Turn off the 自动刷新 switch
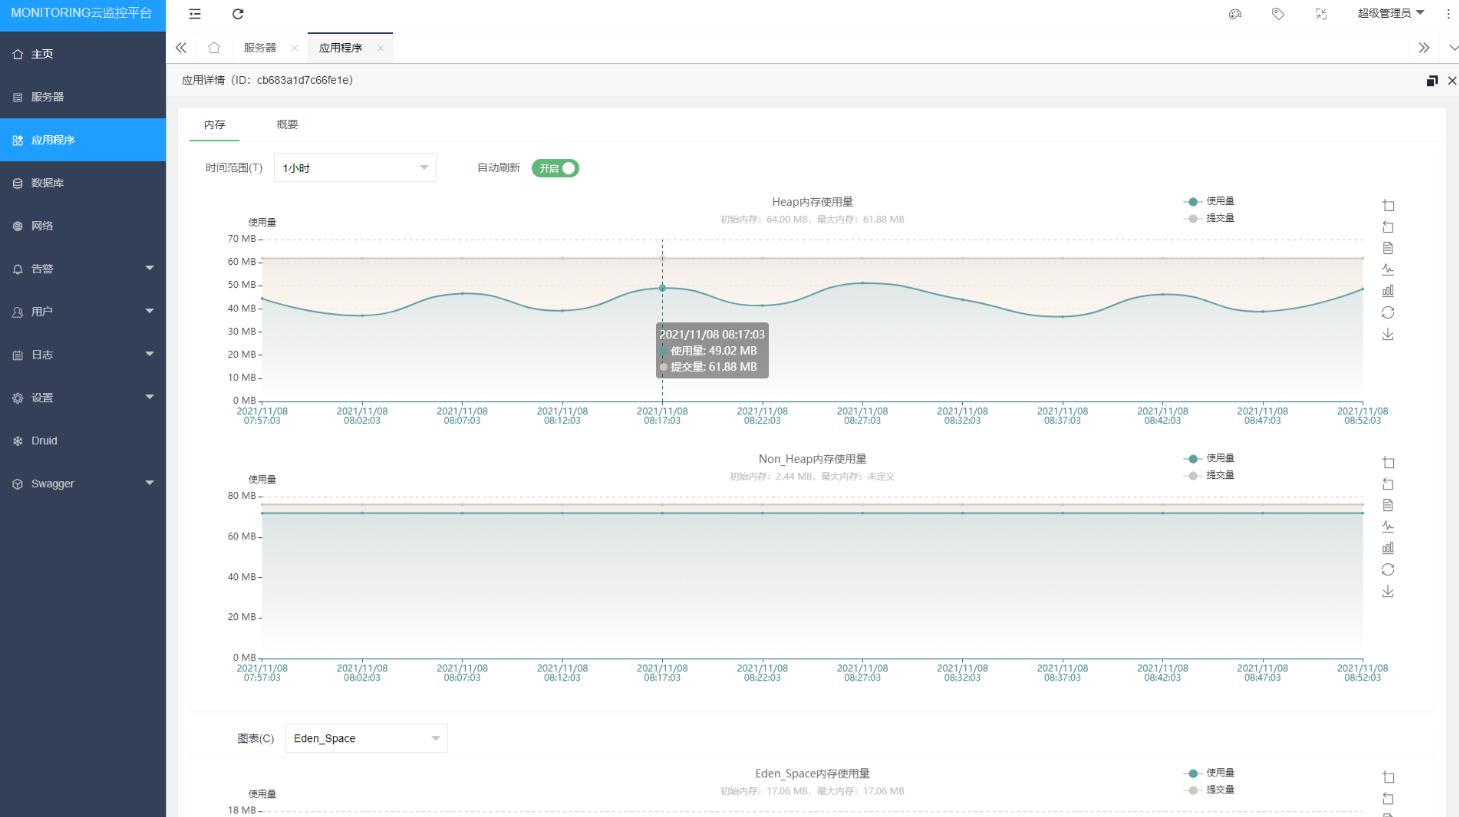The height and width of the screenshot is (817, 1459). 555,168
